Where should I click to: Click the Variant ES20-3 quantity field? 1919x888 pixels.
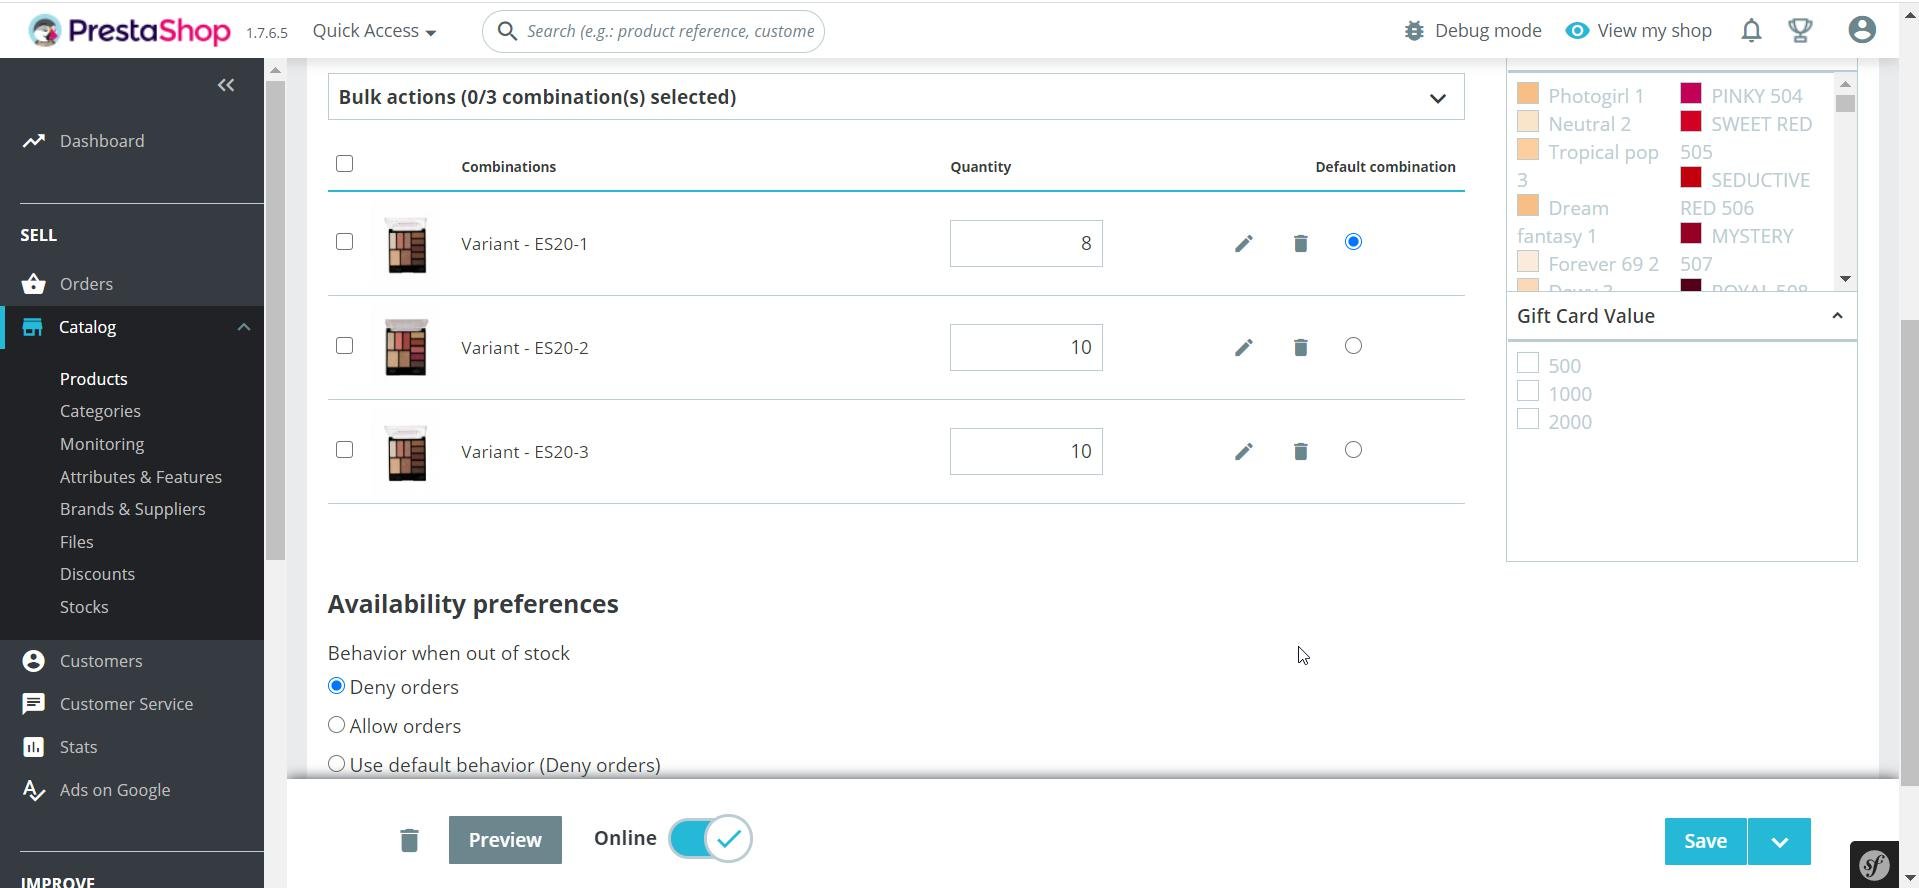[1026, 452]
